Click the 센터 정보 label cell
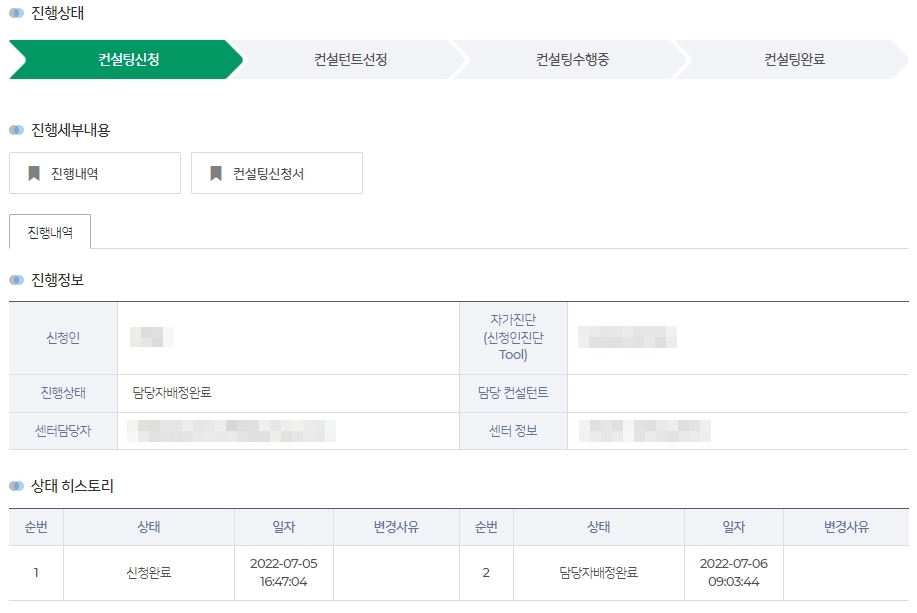This screenshot has height=613, width=917. (x=513, y=431)
